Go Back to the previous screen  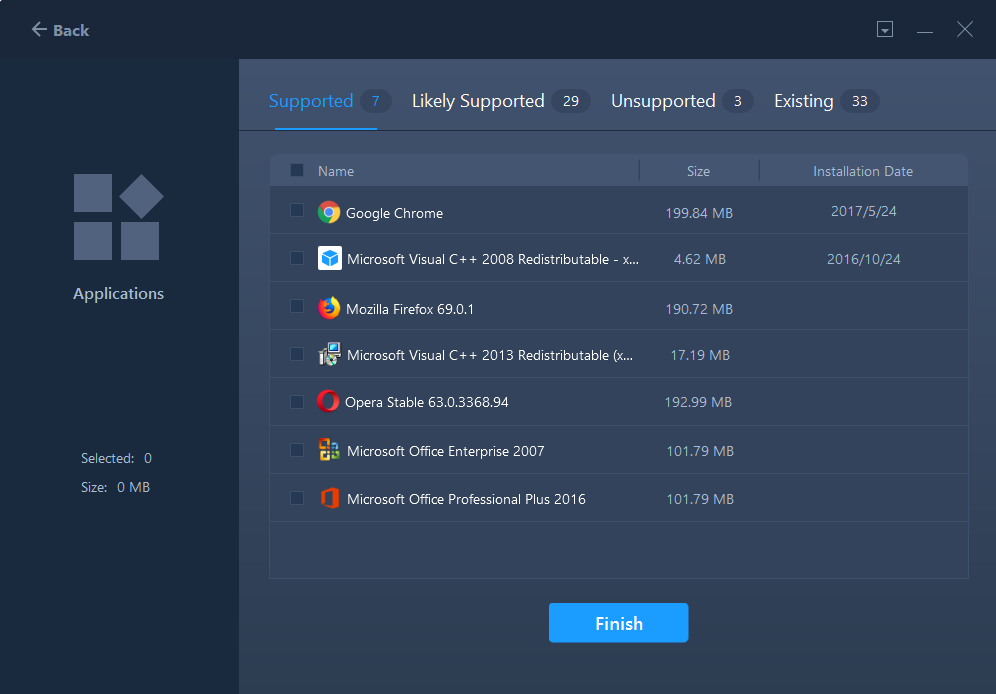[60, 30]
